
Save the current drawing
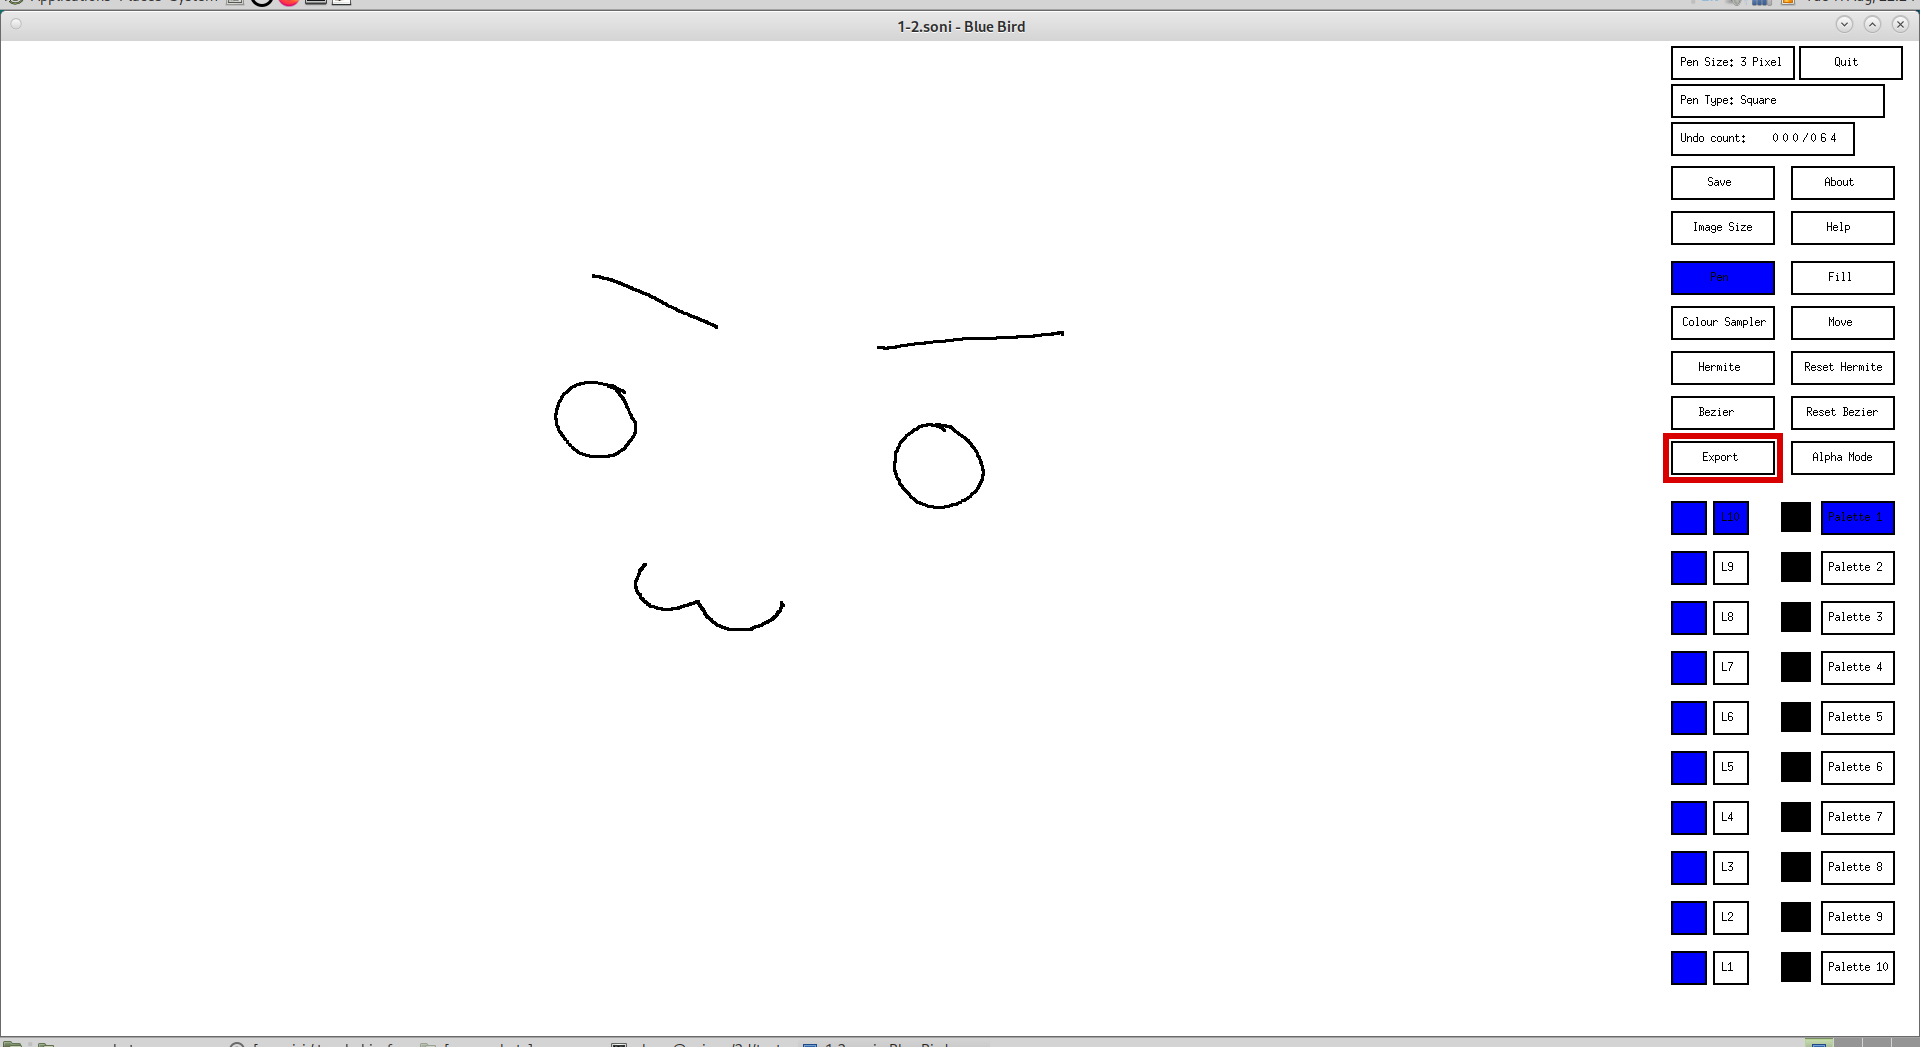1722,182
